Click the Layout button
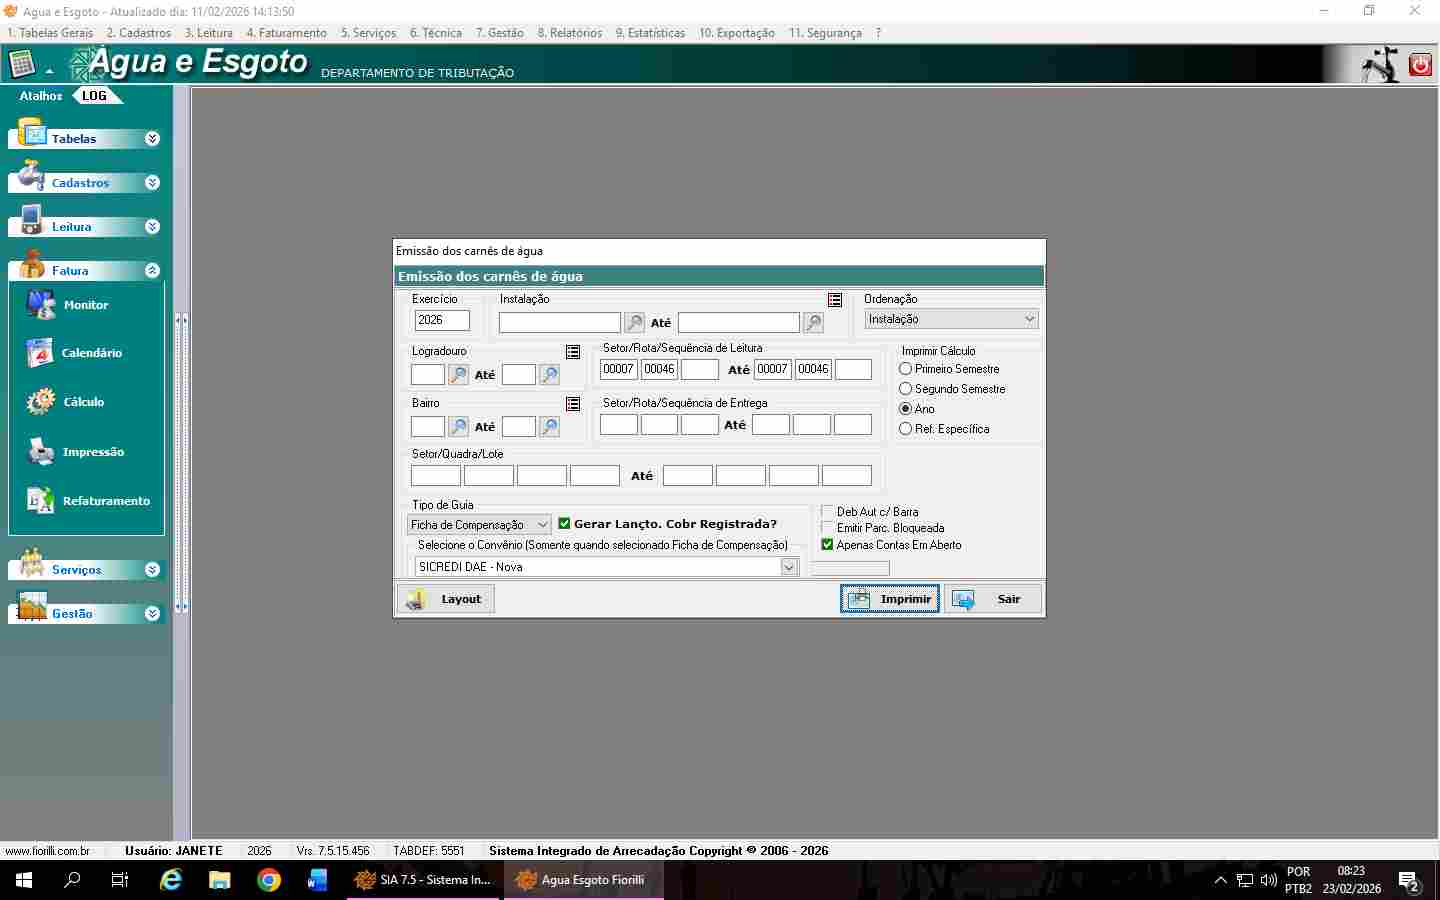The image size is (1440, 900). point(446,599)
